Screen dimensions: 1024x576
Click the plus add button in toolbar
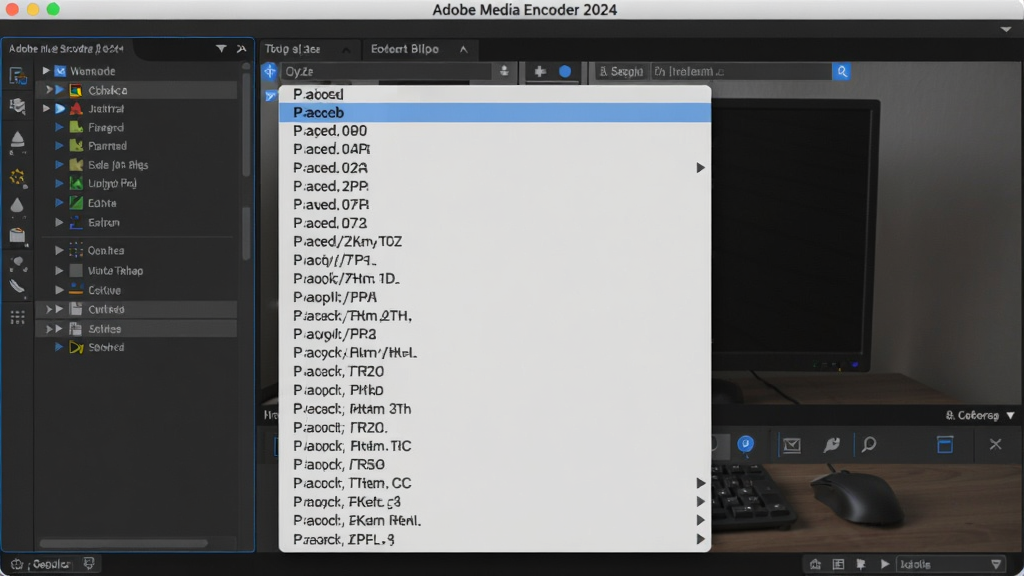point(540,71)
